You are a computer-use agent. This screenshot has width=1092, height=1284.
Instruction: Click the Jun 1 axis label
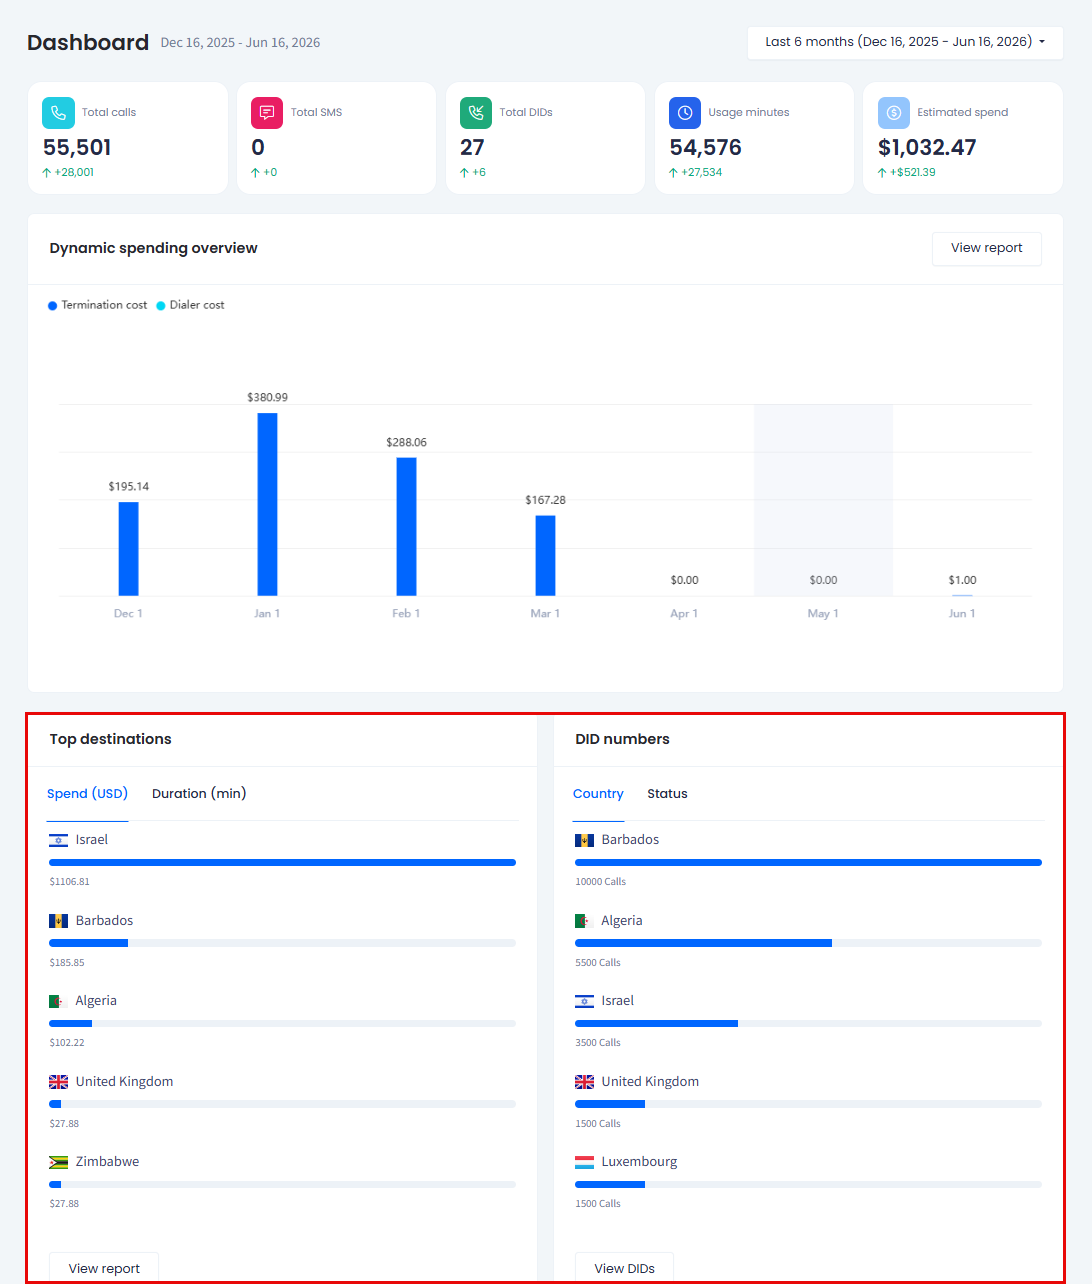(962, 614)
